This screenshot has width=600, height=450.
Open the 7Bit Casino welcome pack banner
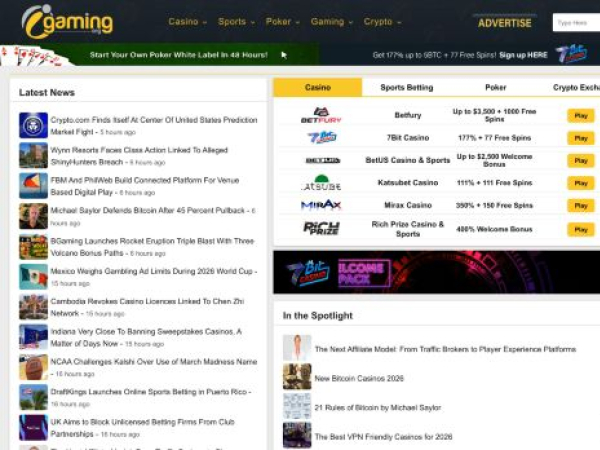point(436,272)
